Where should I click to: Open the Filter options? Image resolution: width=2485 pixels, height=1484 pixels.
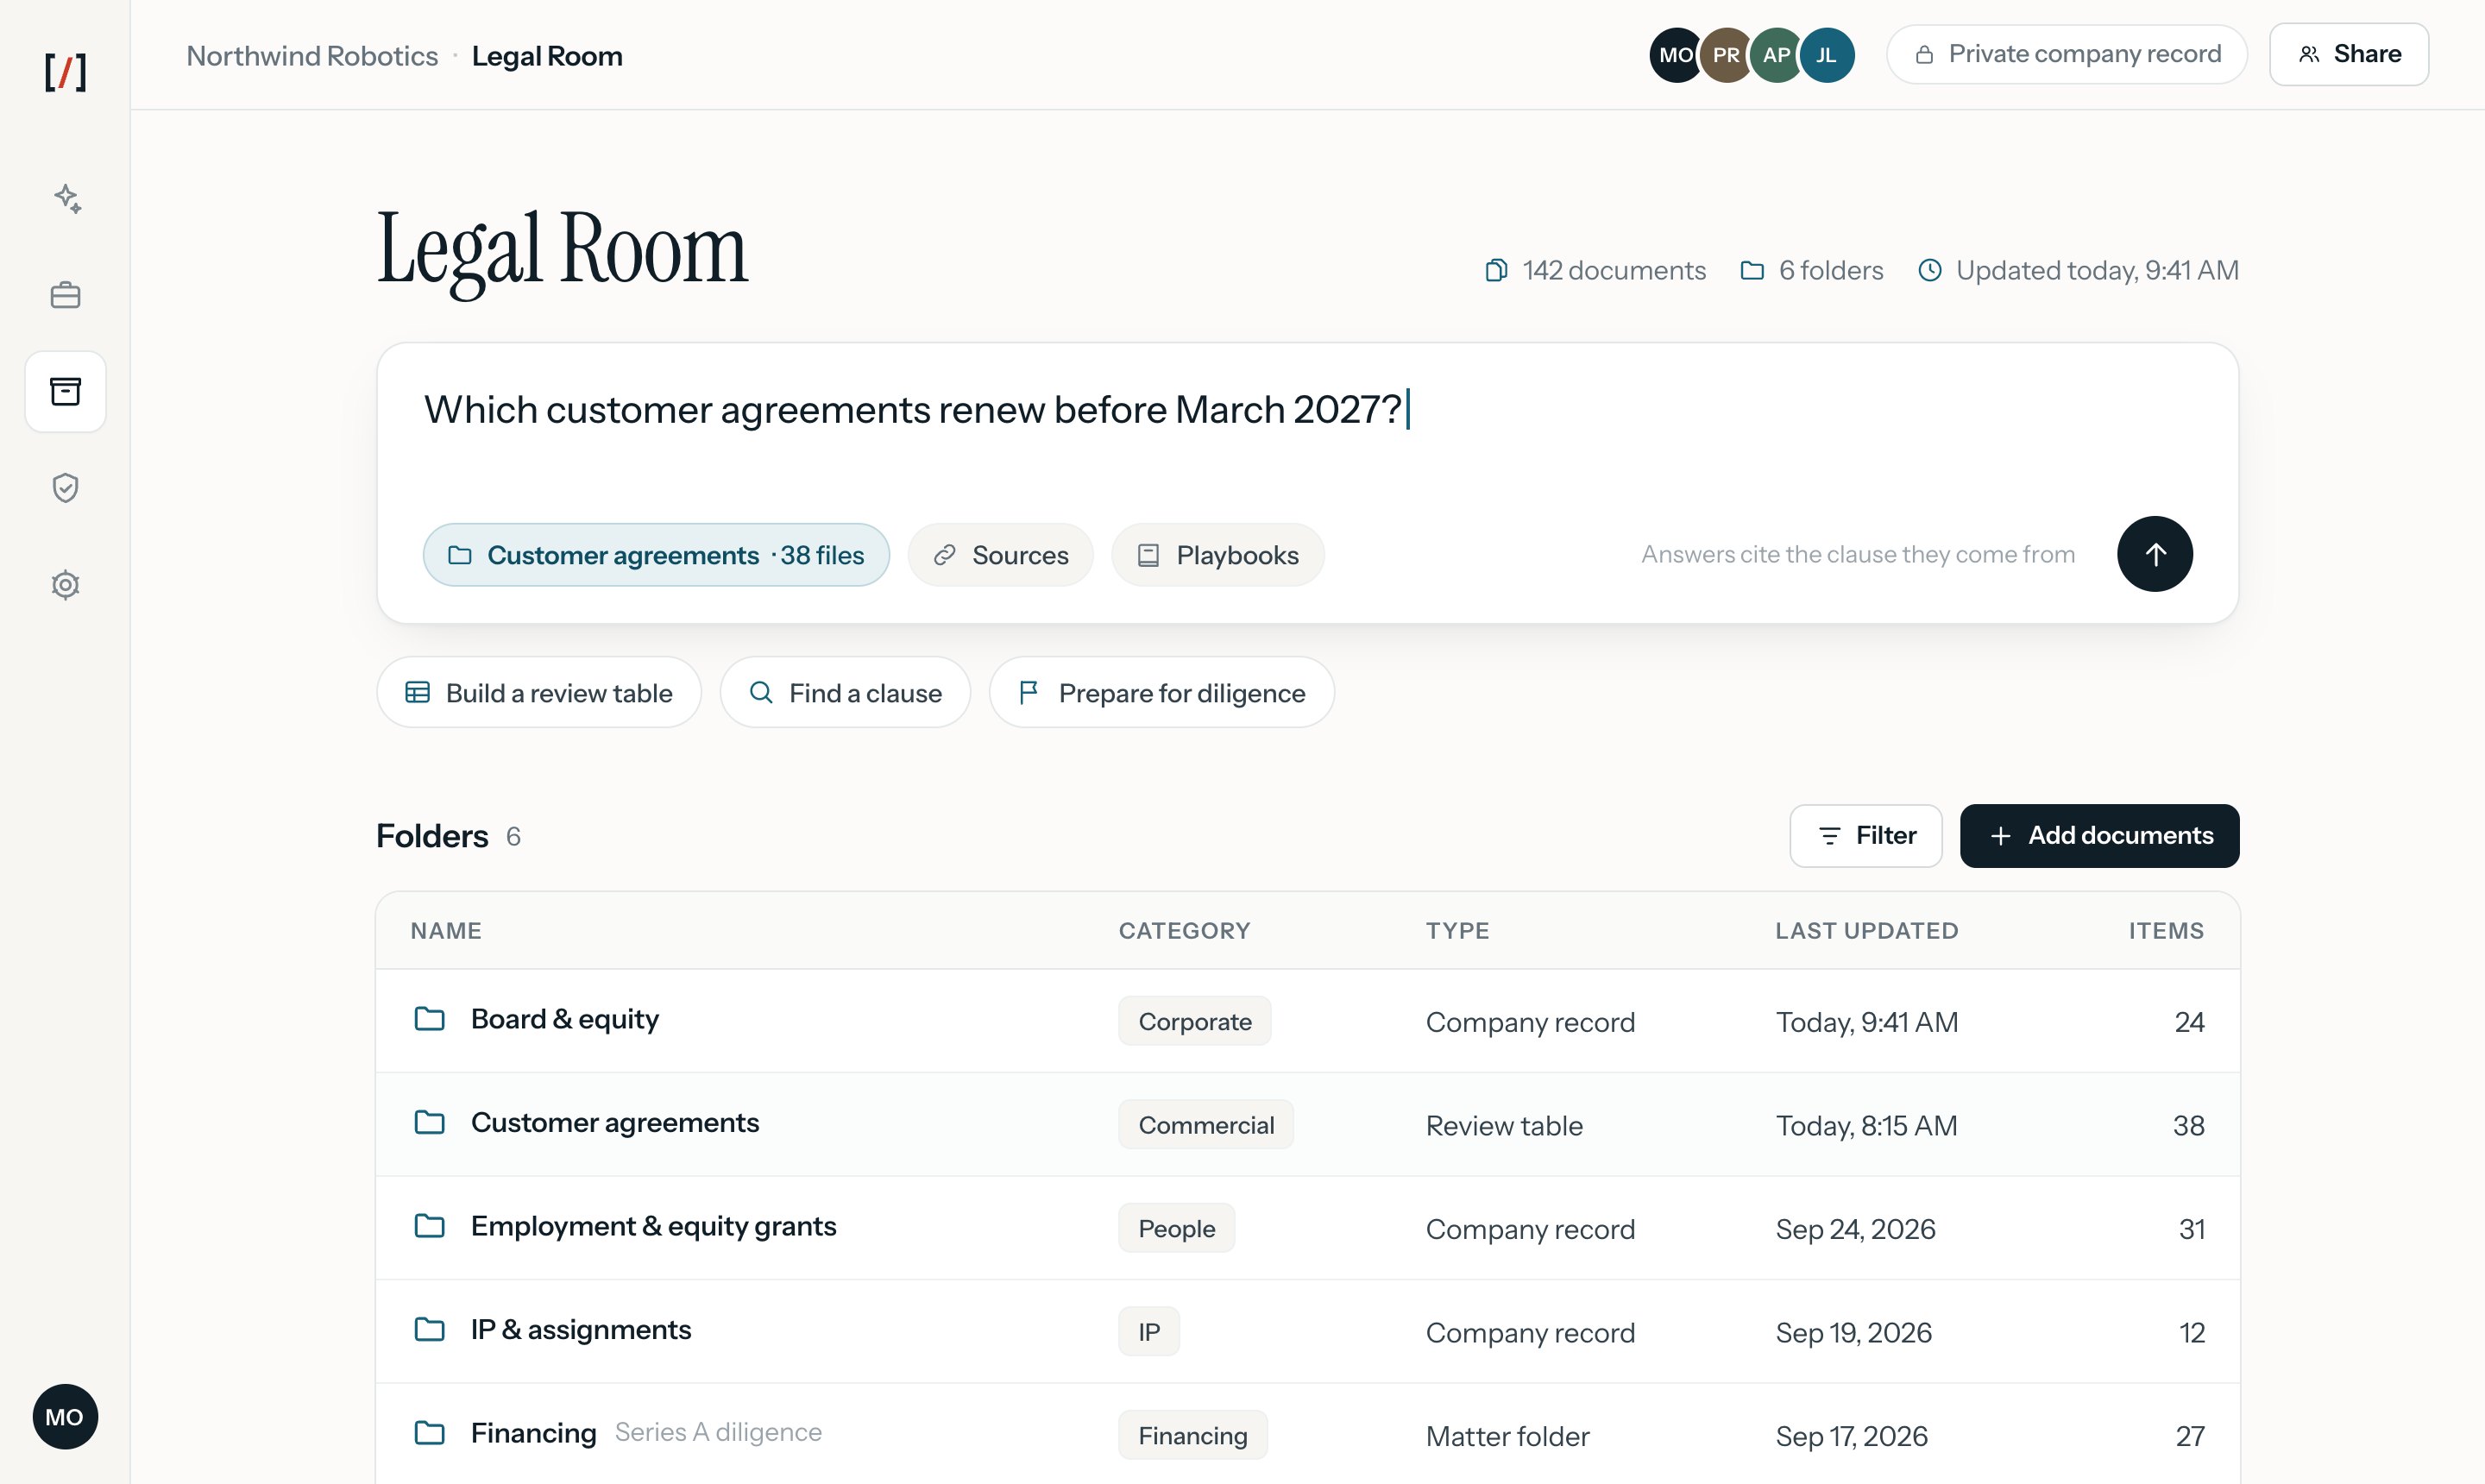tap(1866, 836)
